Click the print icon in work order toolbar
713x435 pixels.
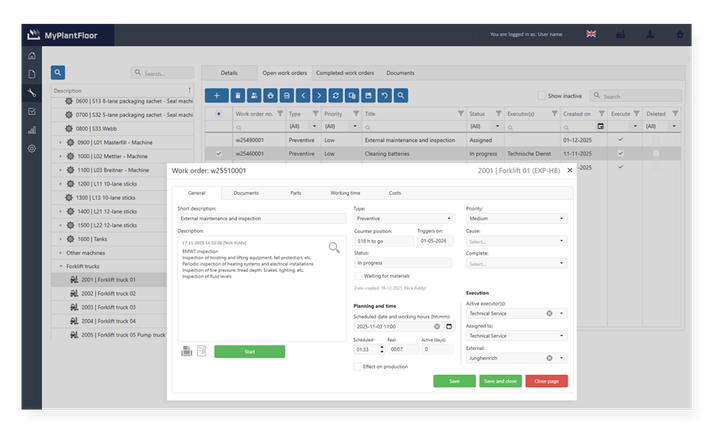(271, 95)
